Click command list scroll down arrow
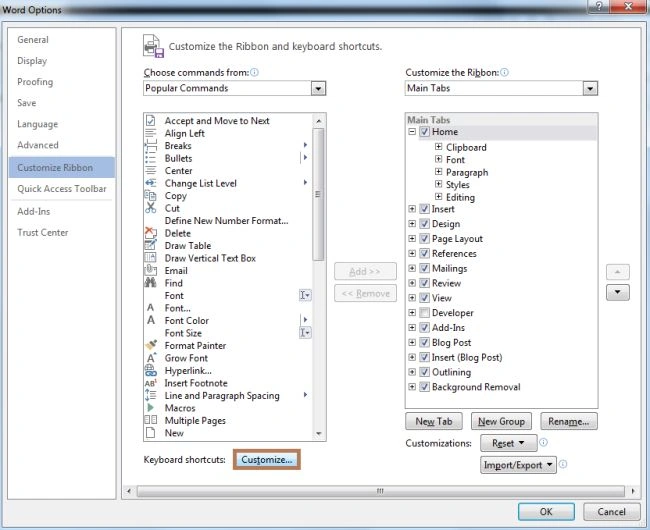 pyautogui.click(x=319, y=433)
